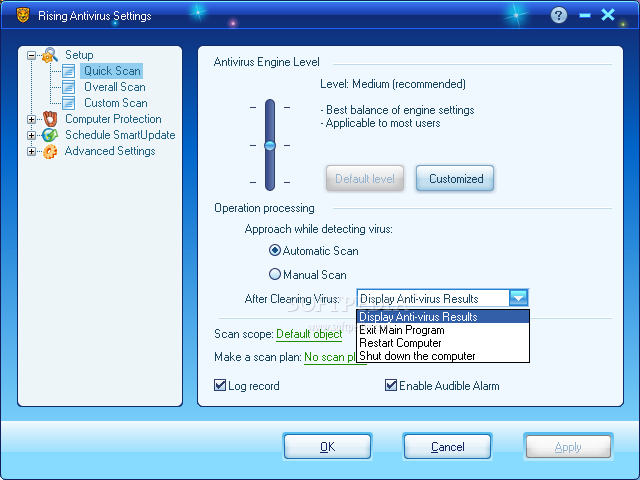Click the Schedule SmartUpdate globe icon
Image resolution: width=640 pixels, height=480 pixels.
[x=50, y=135]
